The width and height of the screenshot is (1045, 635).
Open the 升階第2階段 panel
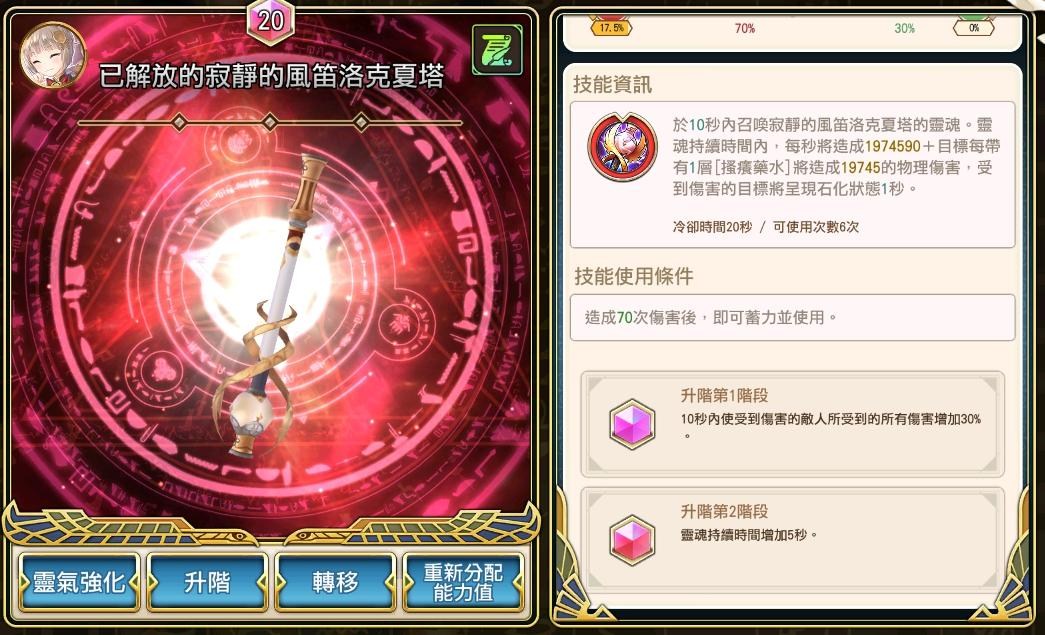coord(792,540)
